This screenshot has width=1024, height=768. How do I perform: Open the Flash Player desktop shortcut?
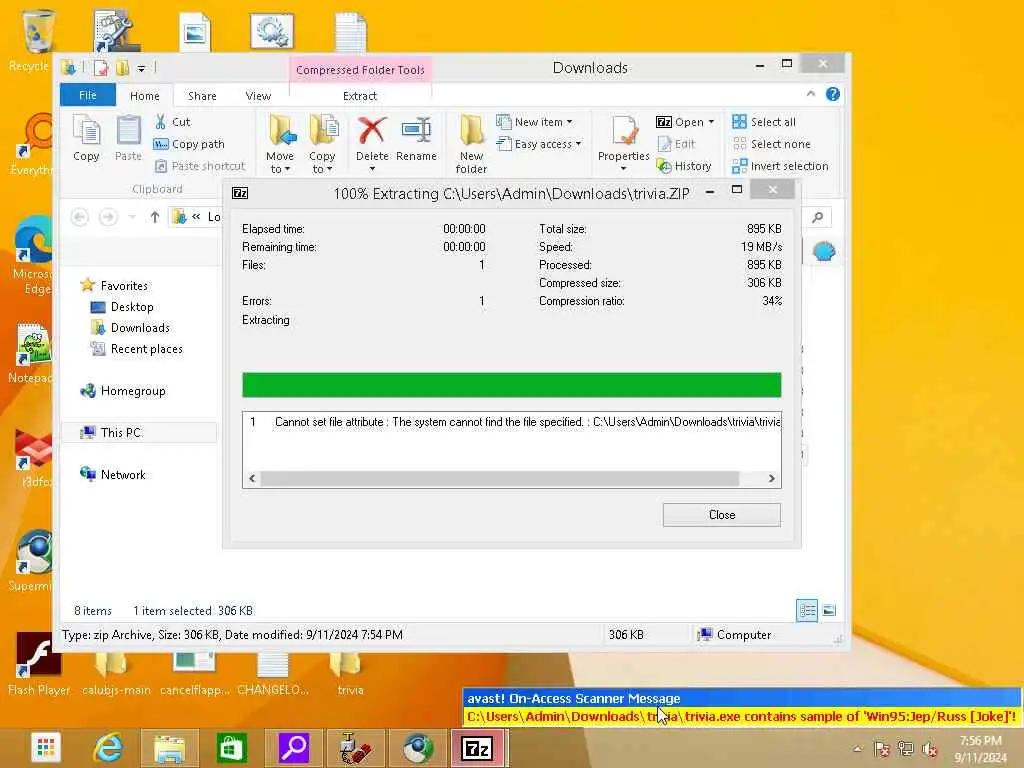(38, 664)
